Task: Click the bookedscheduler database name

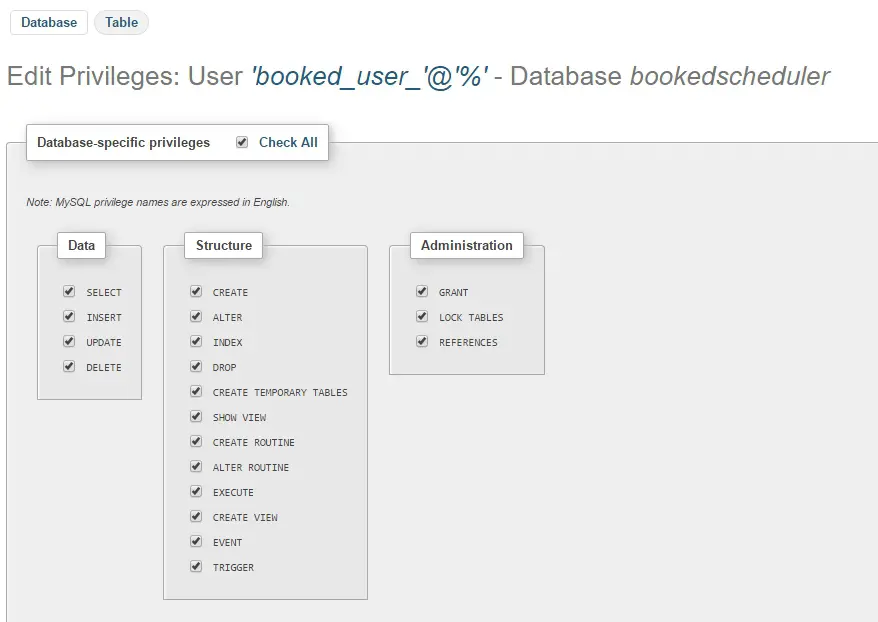Action: pos(730,76)
